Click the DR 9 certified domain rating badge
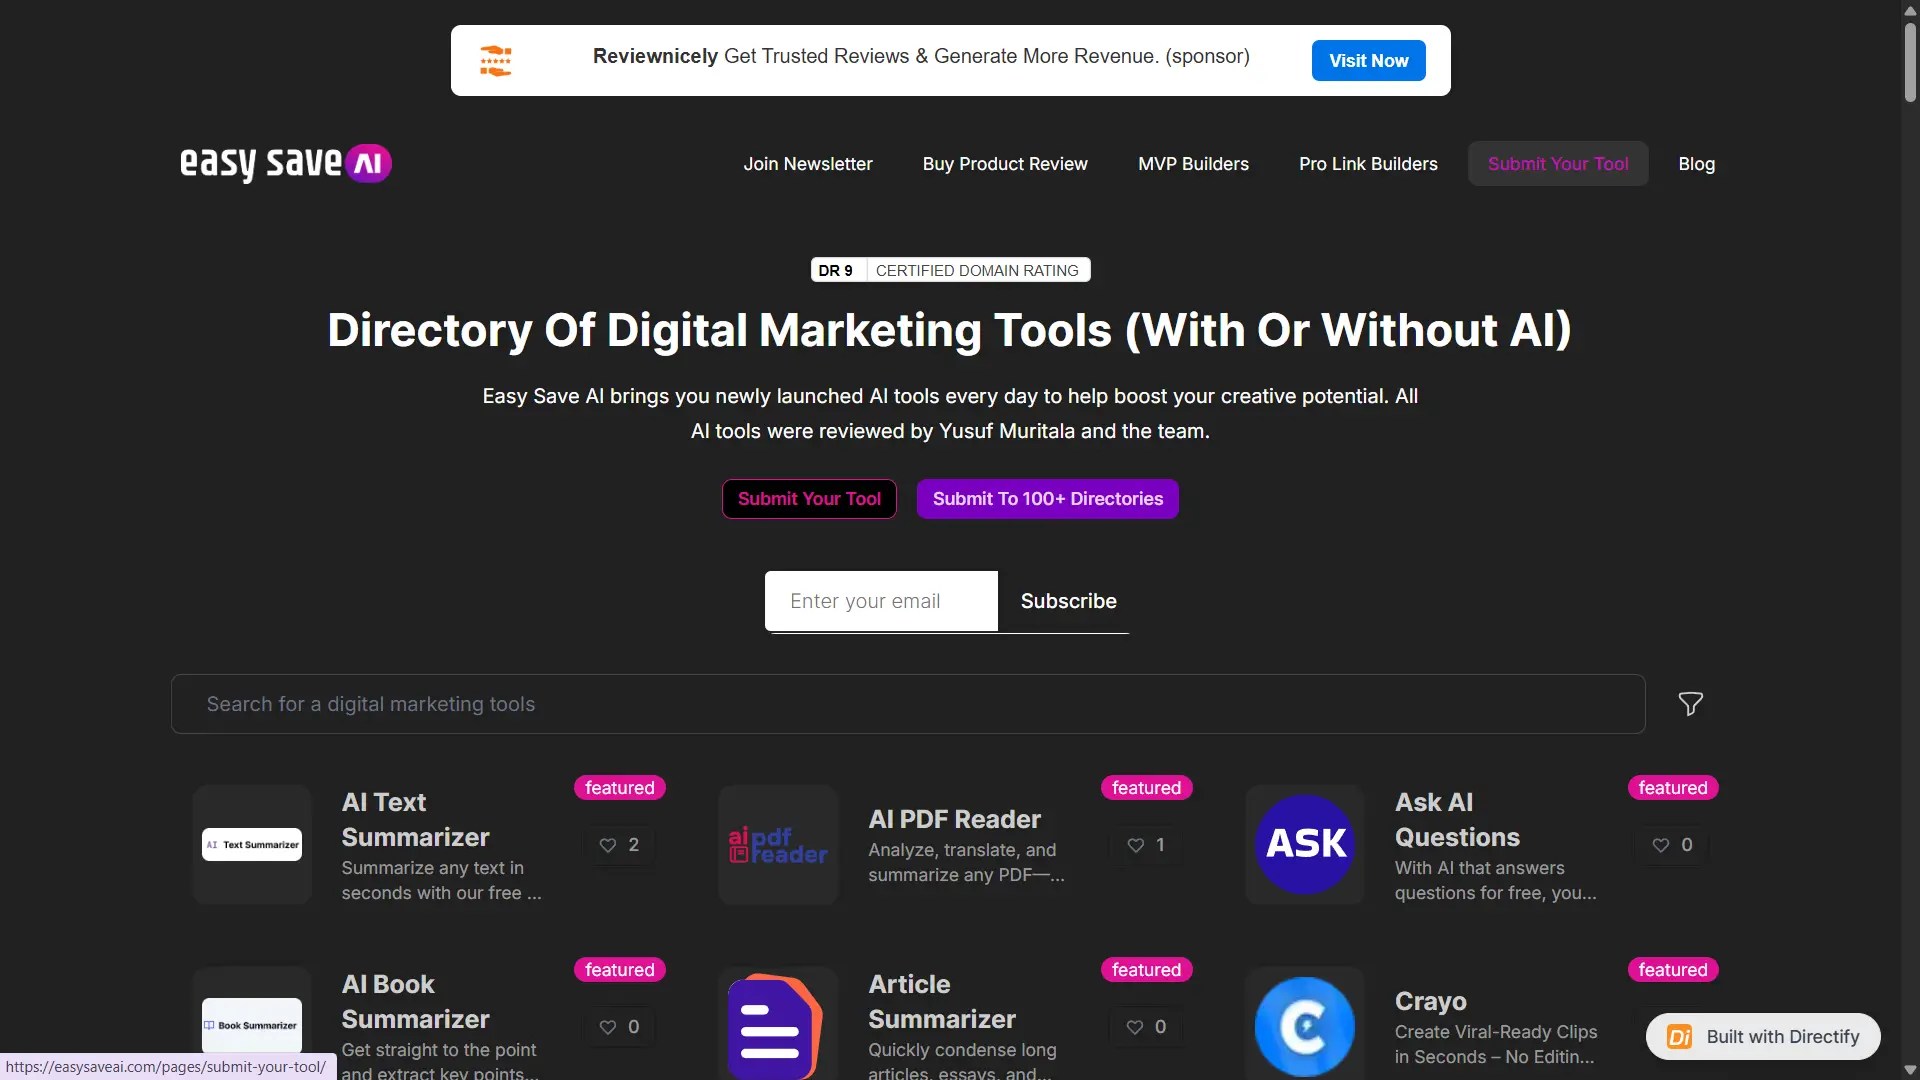Viewport: 1920px width, 1080px height. 950,270
